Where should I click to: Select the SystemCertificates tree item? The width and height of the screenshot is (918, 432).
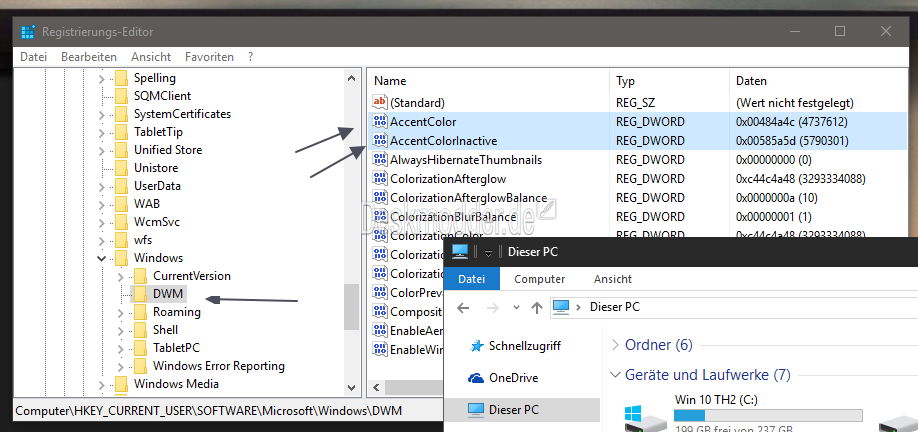pyautogui.click(x=182, y=114)
